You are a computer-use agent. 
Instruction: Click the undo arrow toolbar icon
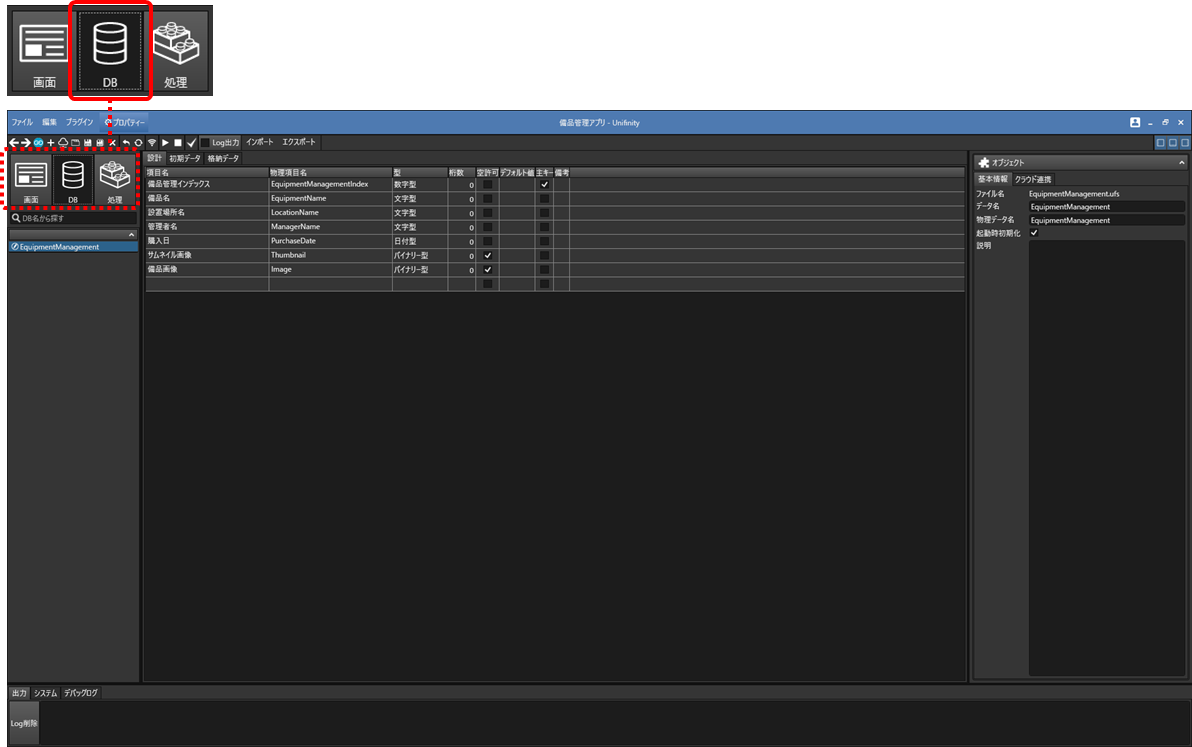pyautogui.click(x=126, y=142)
